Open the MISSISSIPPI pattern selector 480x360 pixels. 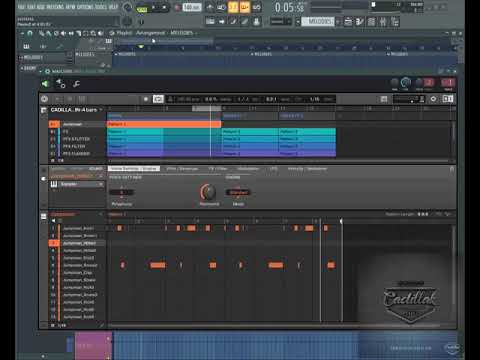(x=318, y=22)
